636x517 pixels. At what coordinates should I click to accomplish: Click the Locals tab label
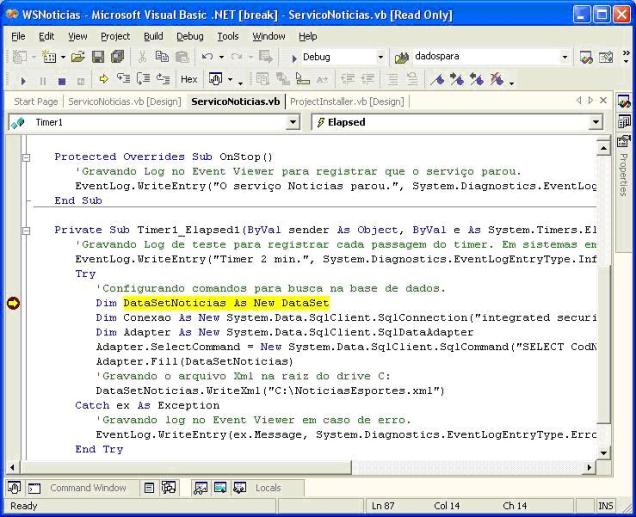(x=268, y=488)
